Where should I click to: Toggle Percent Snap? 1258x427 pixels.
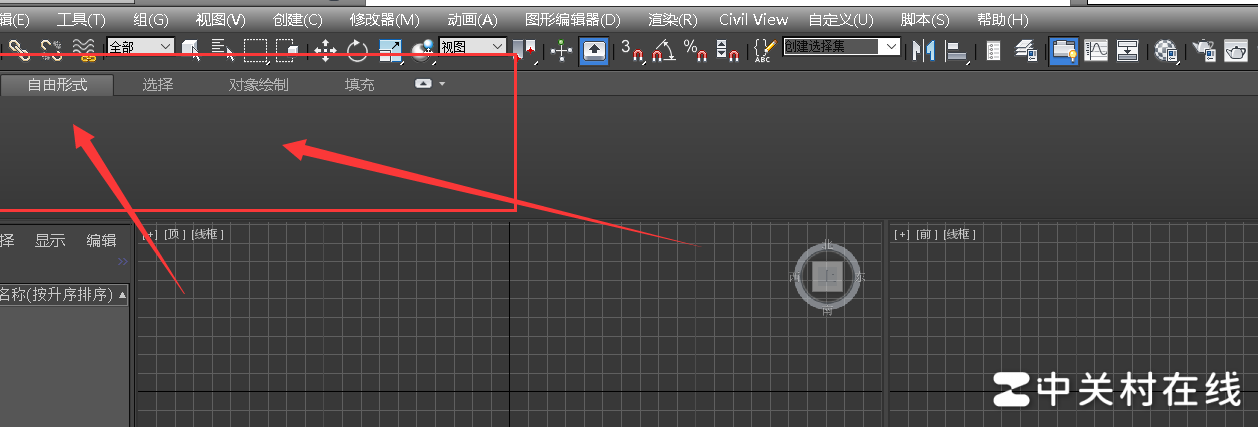tap(695, 49)
